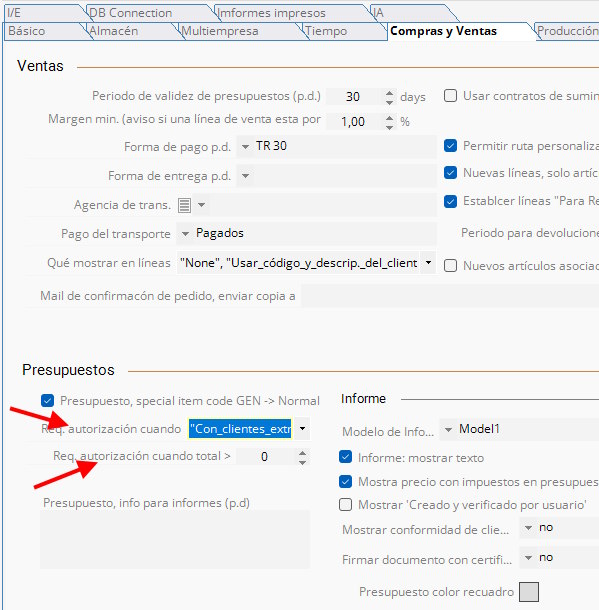The height and width of the screenshot is (610, 599).
Task: Enable Usar contratos de suministro checkbox
Action: point(450,96)
